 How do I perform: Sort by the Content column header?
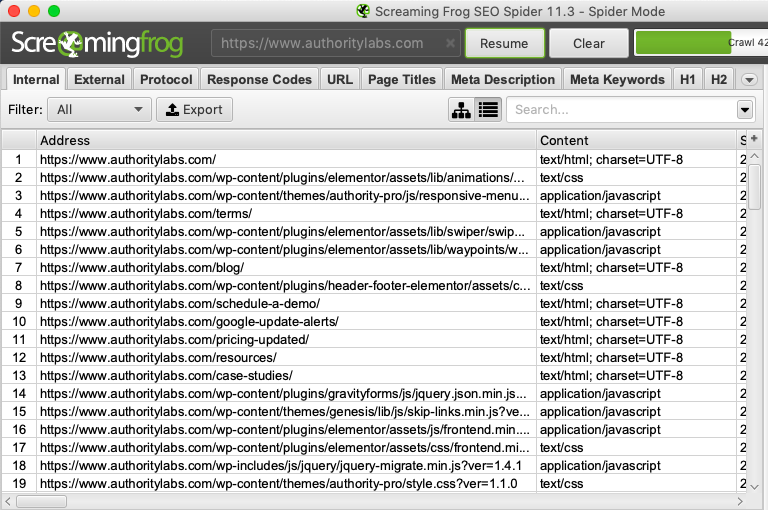click(636, 140)
